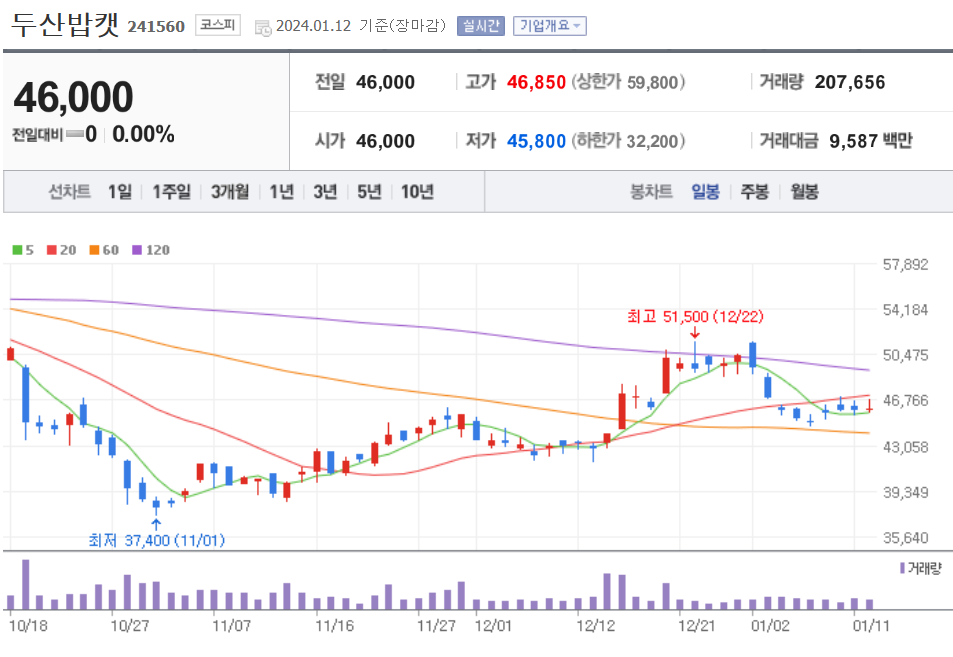Viewport: 953px width, 657px height.
Task: Click the low price value 45,800
Action: click(x=536, y=141)
